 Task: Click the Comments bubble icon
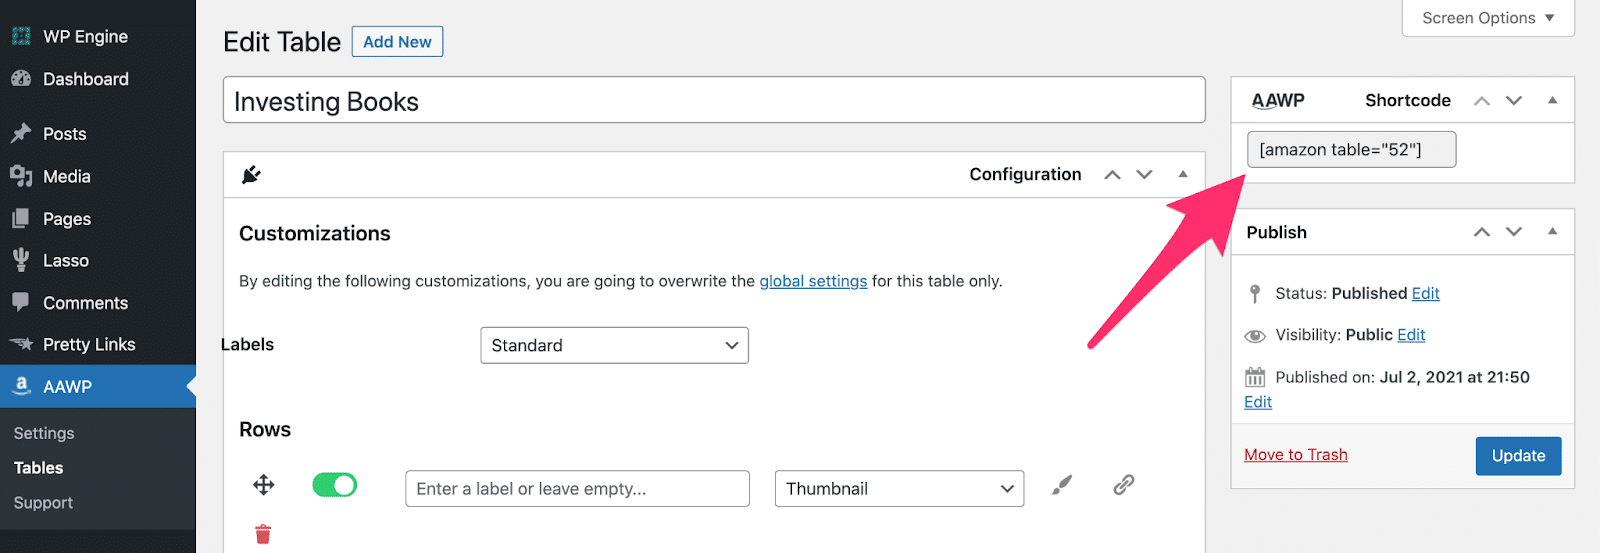21,303
